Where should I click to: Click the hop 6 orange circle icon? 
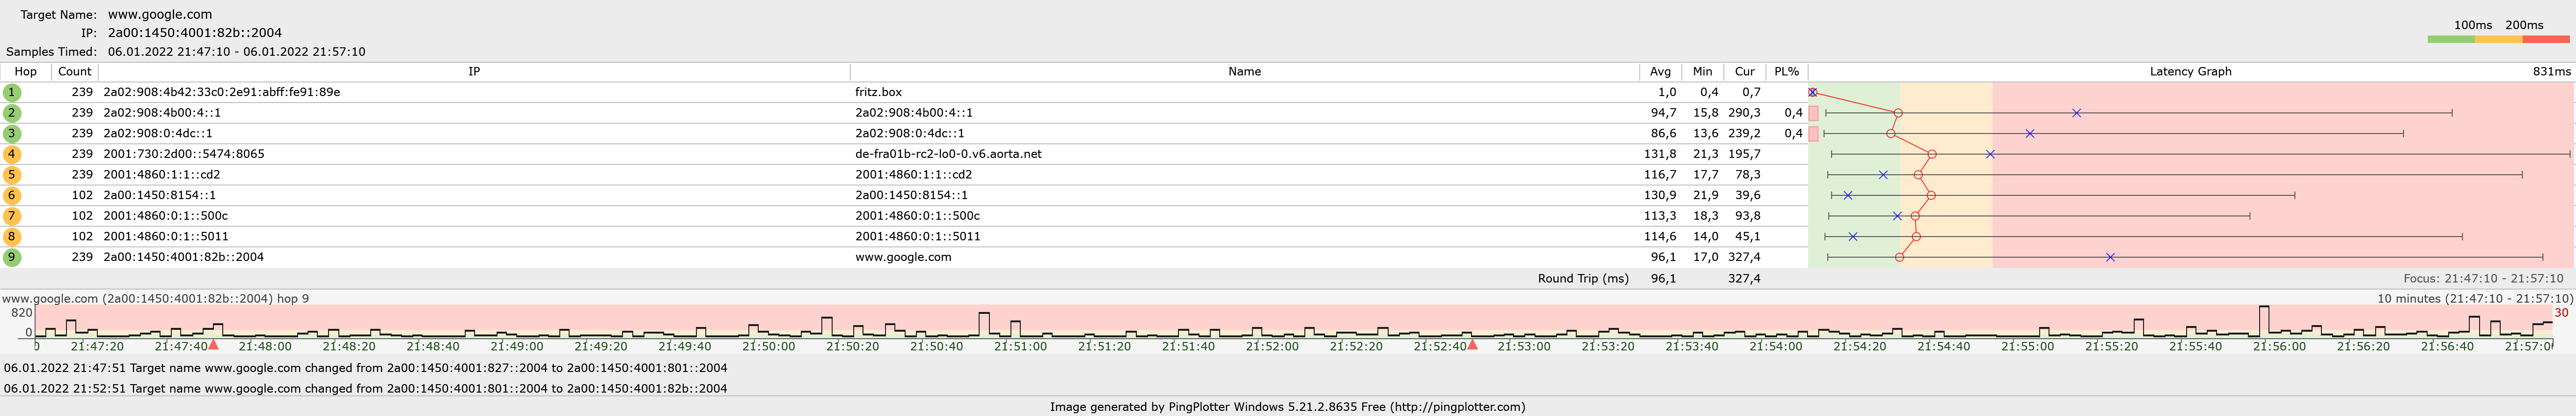pos(12,195)
